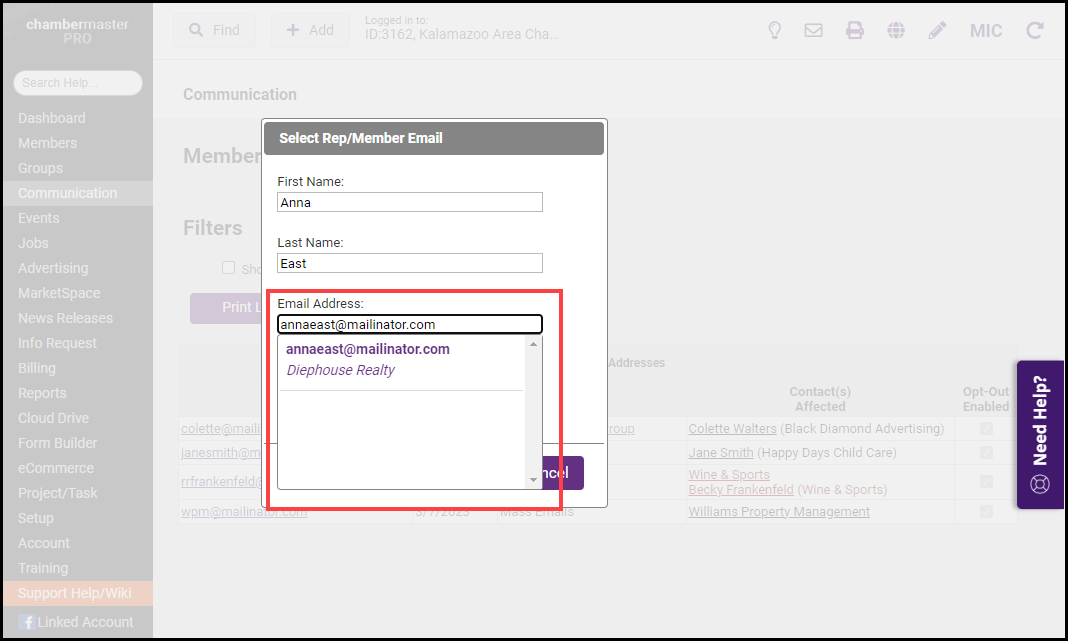Open the Colette Walters contact link
The image size is (1068, 641).
pyautogui.click(x=732, y=428)
